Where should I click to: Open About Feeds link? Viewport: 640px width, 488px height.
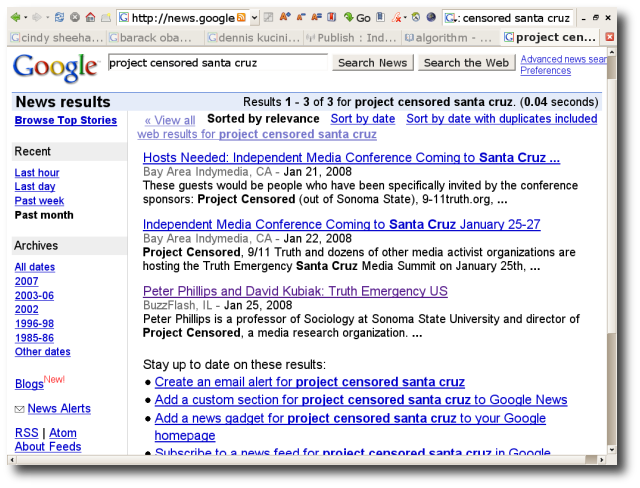(x=48, y=446)
